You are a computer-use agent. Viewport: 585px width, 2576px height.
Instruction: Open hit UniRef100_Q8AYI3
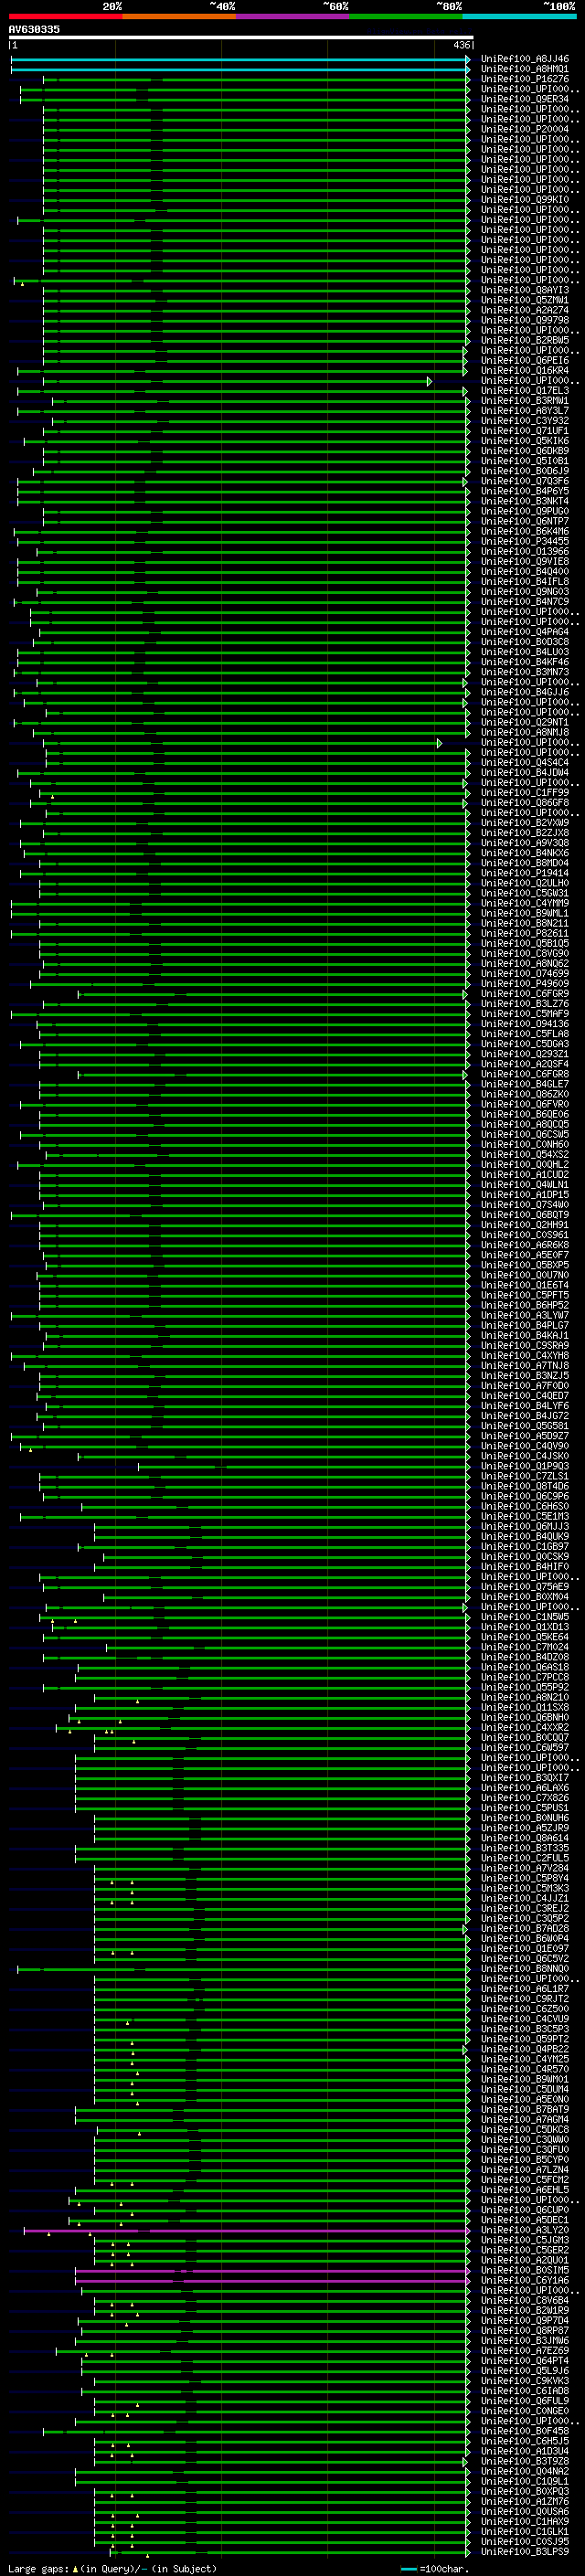[x=525, y=291]
